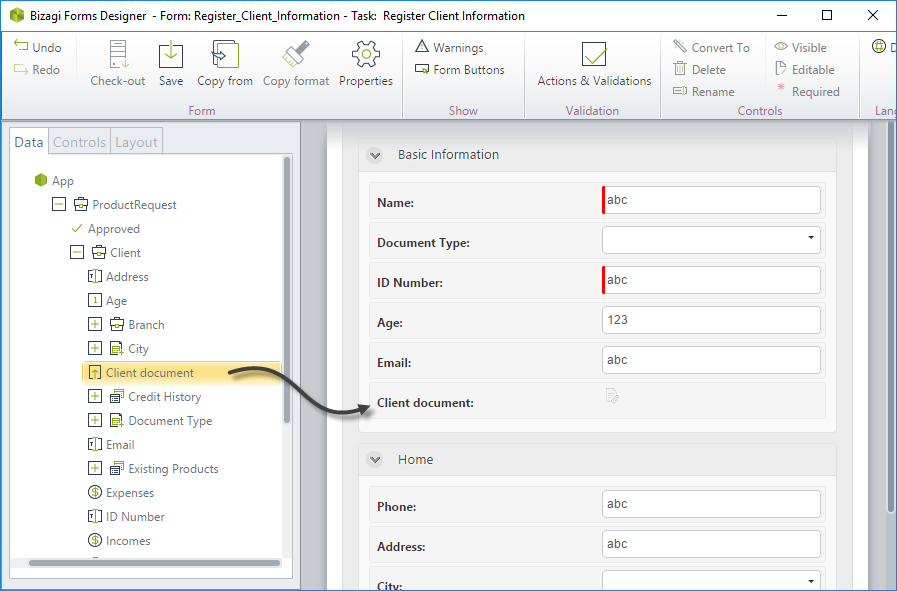
Task: Click the Undo button
Action: pos(38,47)
